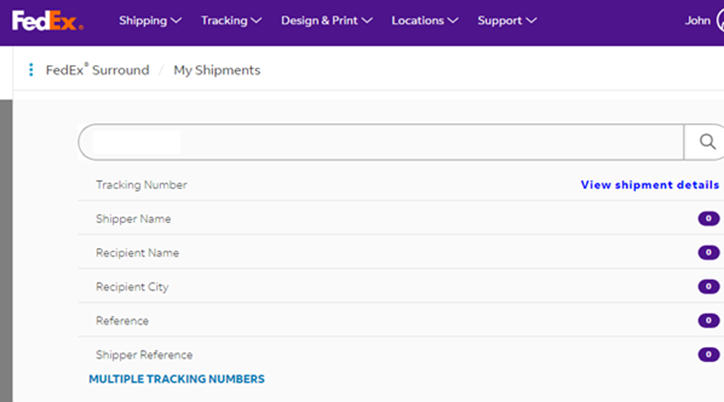Expand the Design & Print chevron
This screenshot has width=724, height=402.
[x=367, y=21]
